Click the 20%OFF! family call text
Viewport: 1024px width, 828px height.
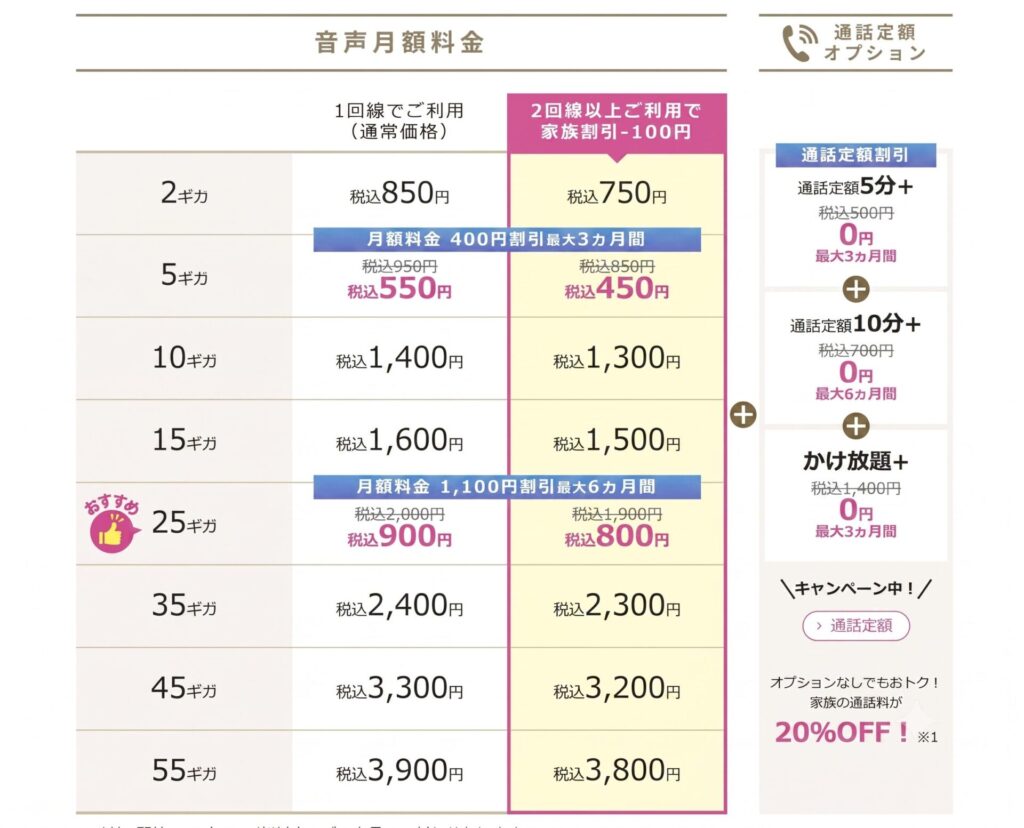coord(842,733)
